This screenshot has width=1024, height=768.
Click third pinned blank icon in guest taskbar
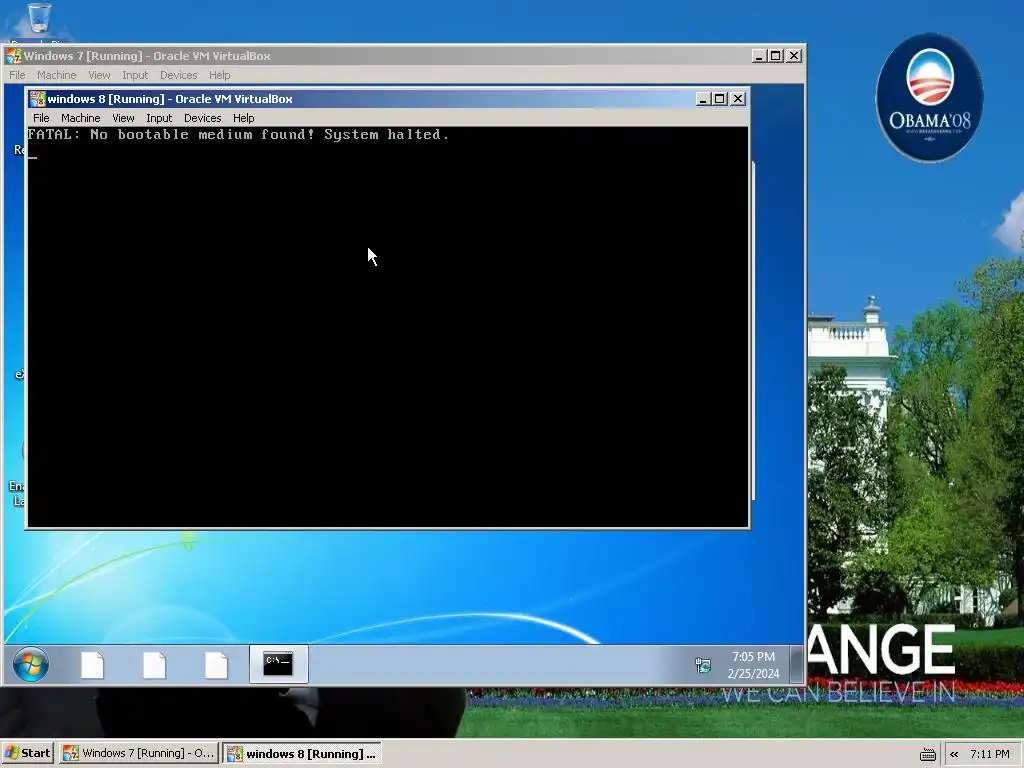click(x=216, y=665)
